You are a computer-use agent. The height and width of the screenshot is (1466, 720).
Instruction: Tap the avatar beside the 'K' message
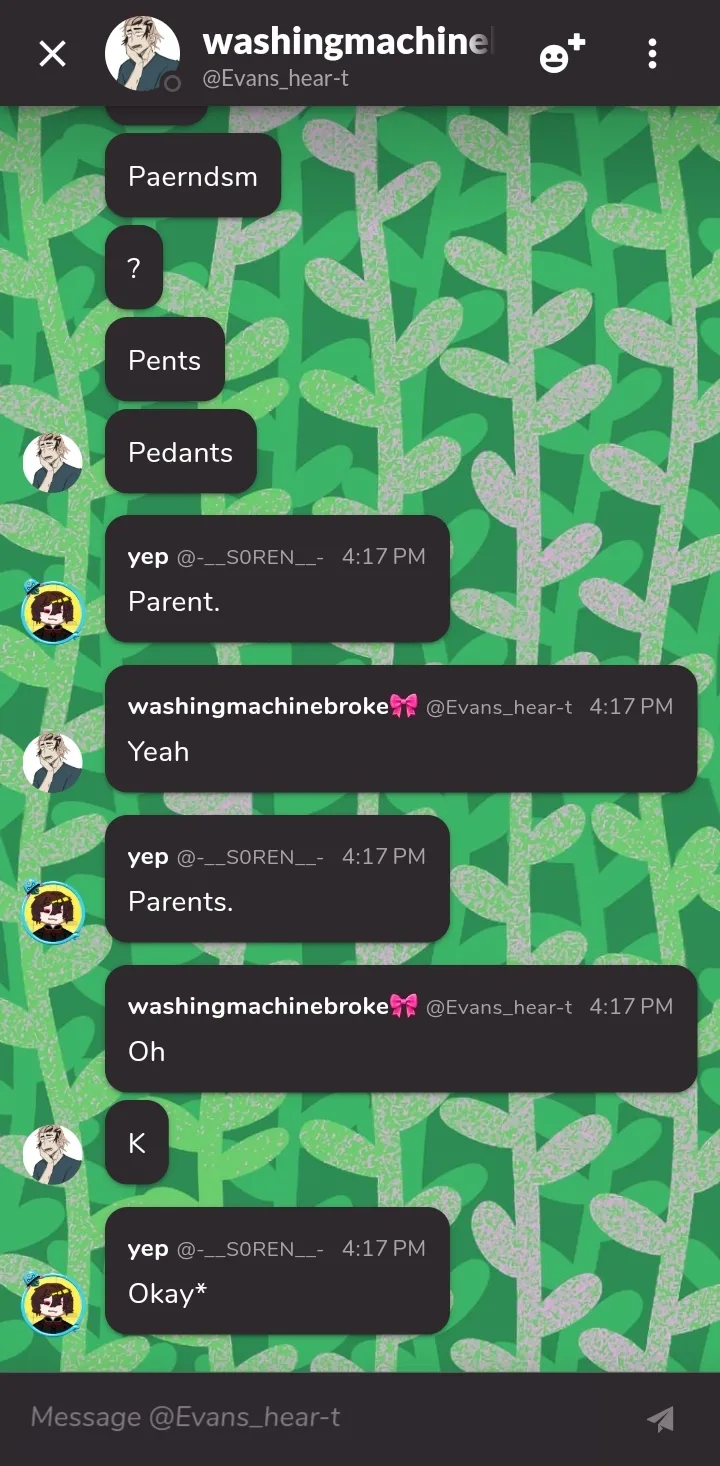click(x=52, y=1154)
